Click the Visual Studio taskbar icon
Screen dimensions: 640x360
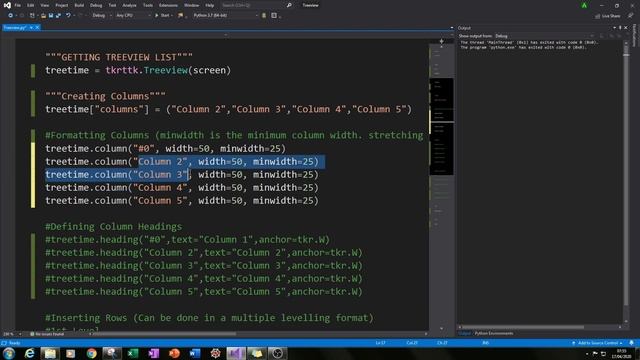(x=236, y=353)
